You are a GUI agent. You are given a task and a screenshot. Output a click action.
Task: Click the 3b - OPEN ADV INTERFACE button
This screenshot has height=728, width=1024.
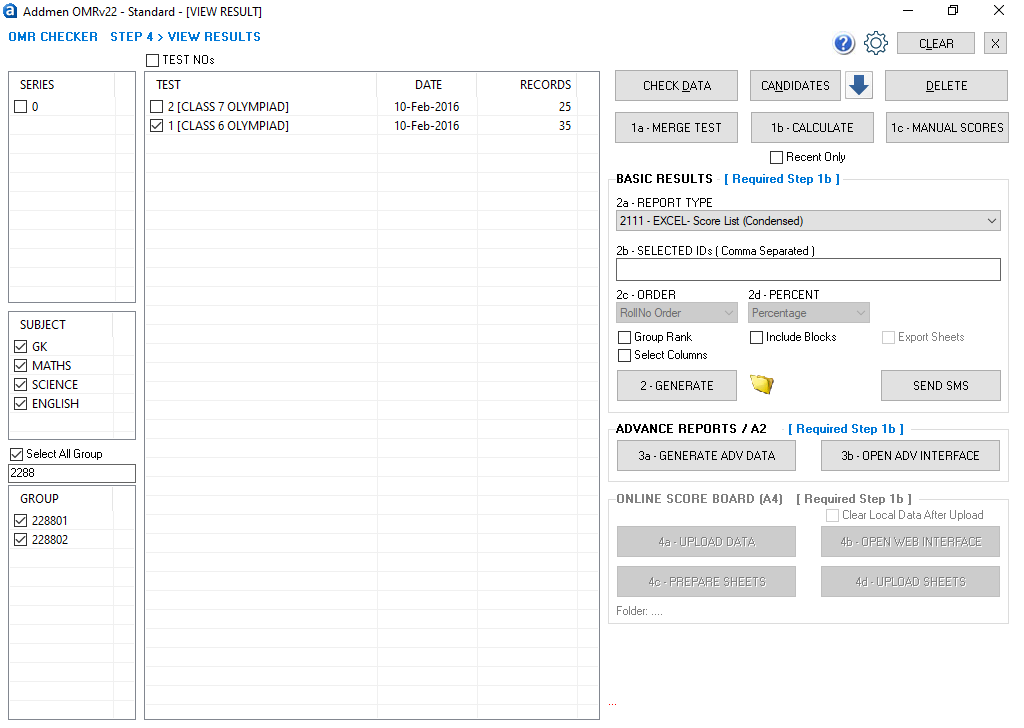910,455
